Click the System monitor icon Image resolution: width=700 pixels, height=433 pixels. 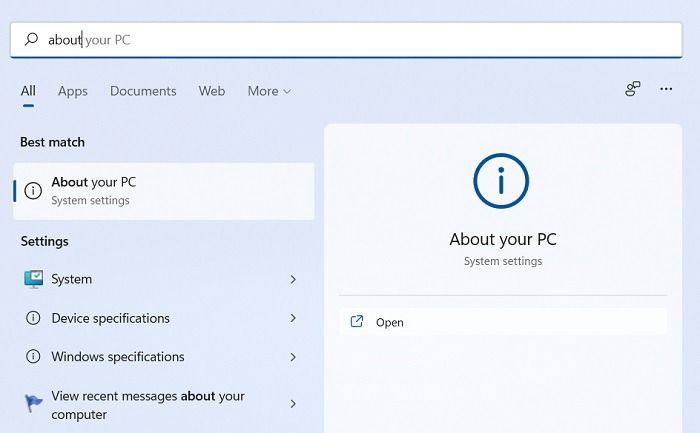point(33,279)
